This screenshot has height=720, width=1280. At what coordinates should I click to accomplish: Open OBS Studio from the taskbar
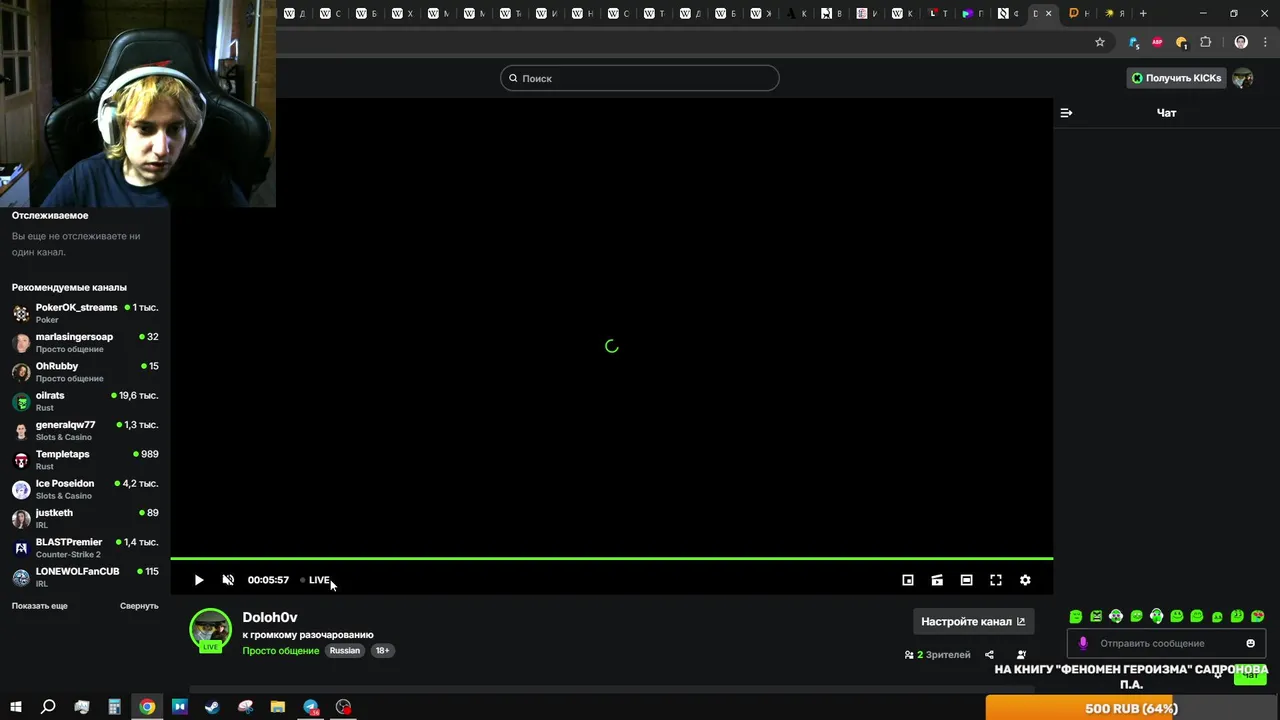pyautogui.click(x=344, y=707)
